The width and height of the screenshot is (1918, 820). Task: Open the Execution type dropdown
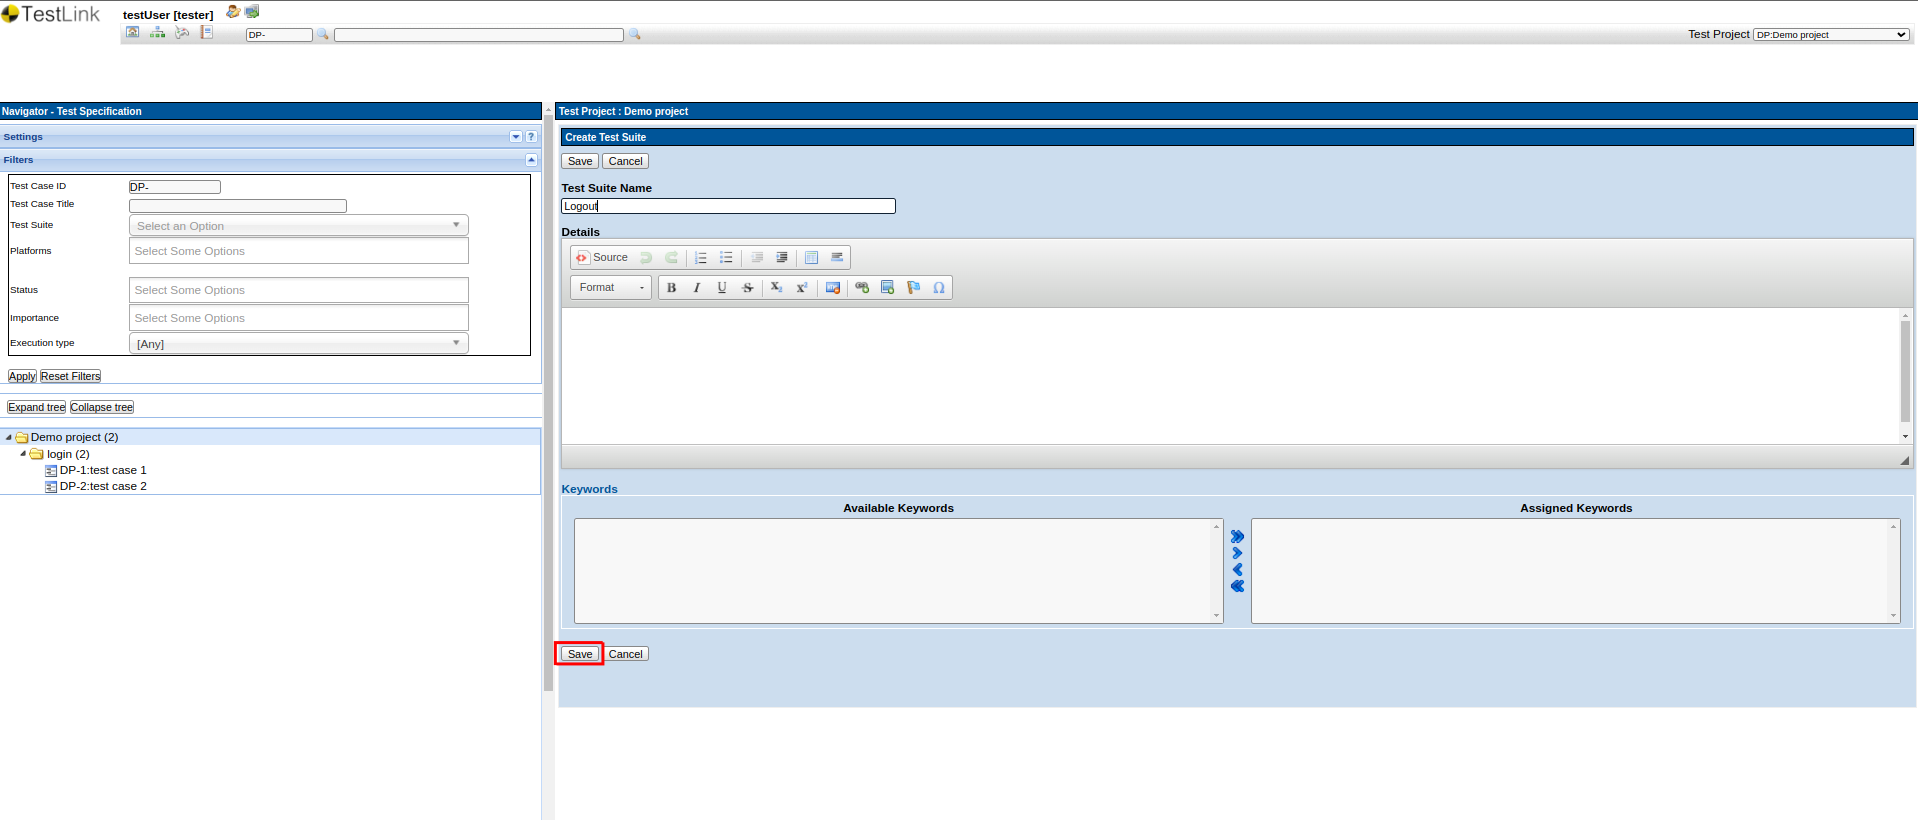pos(298,344)
